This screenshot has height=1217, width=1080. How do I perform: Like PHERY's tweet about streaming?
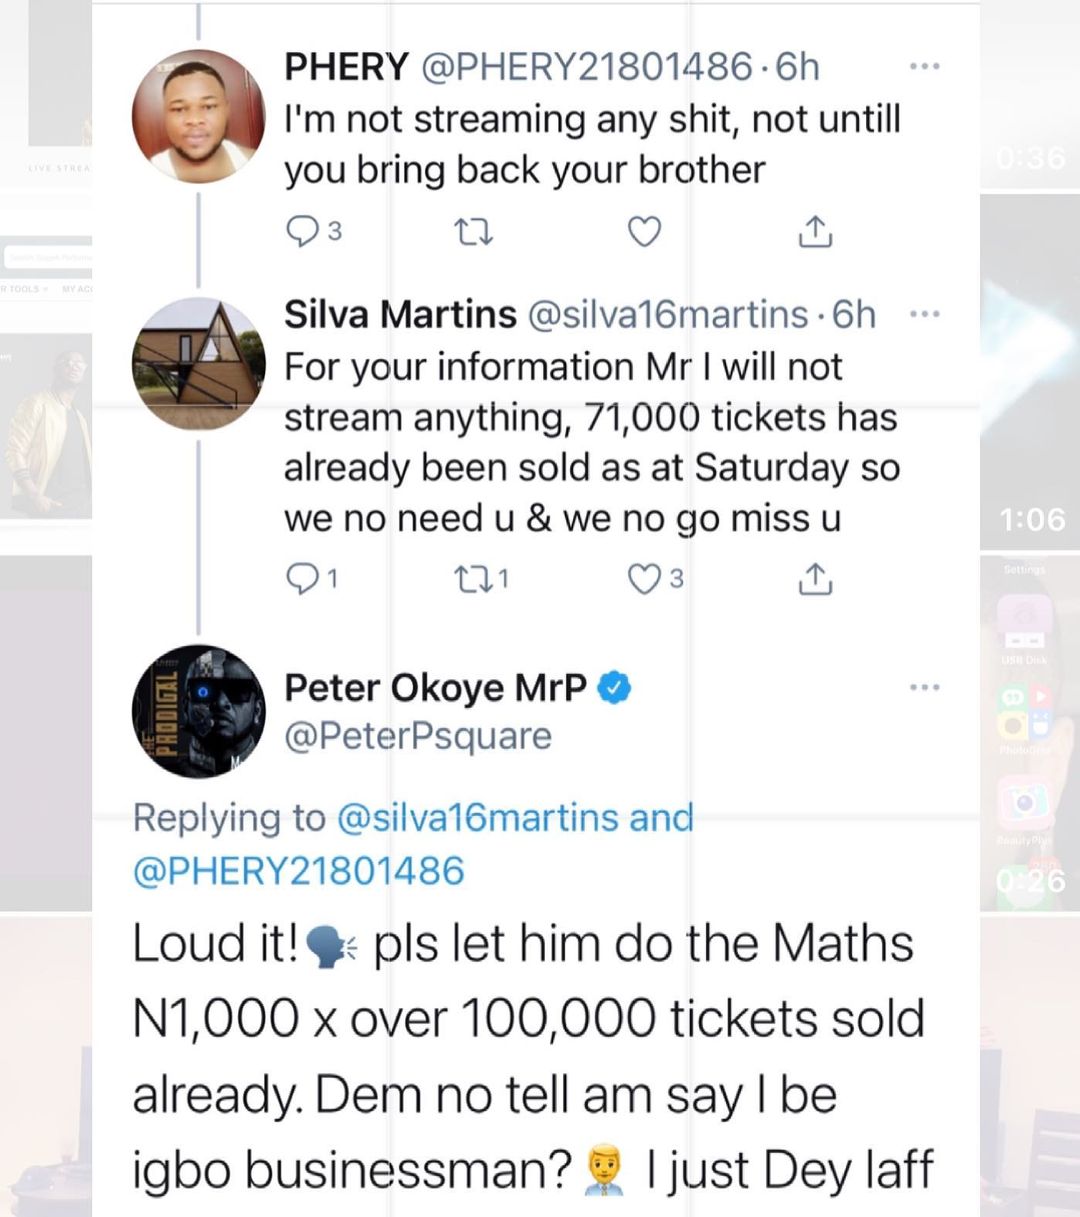tap(644, 231)
